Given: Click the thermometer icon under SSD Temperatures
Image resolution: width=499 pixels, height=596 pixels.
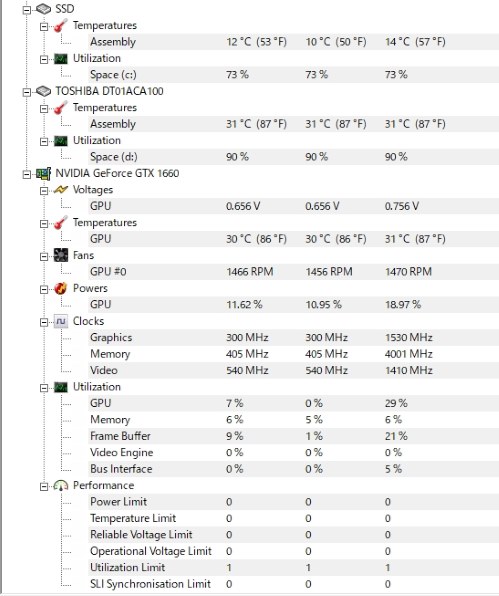Looking at the screenshot, I should pyautogui.click(x=61, y=25).
